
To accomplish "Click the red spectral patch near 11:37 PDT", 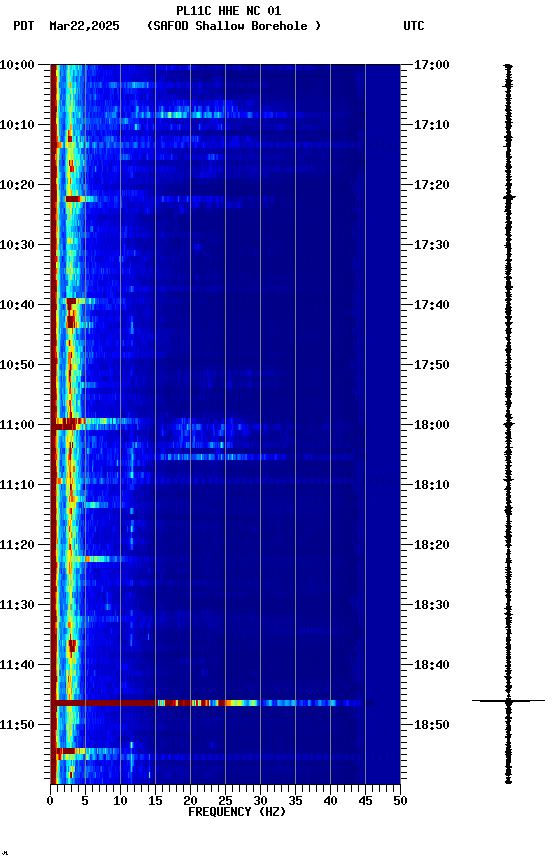I will 72,646.
